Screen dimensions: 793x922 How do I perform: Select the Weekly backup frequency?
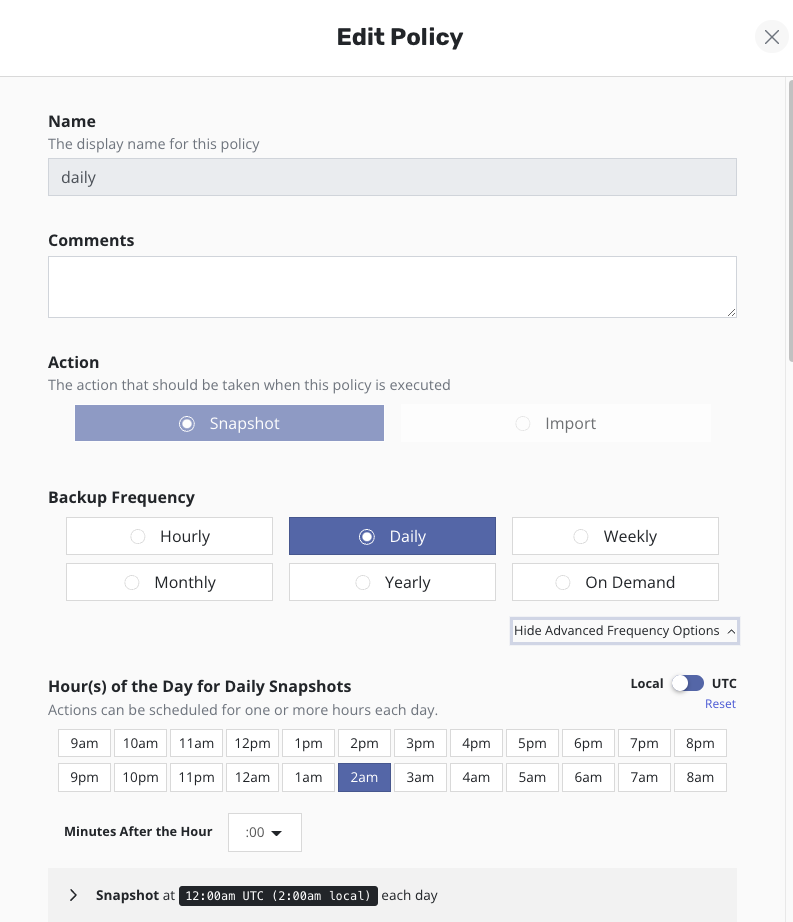(615, 536)
